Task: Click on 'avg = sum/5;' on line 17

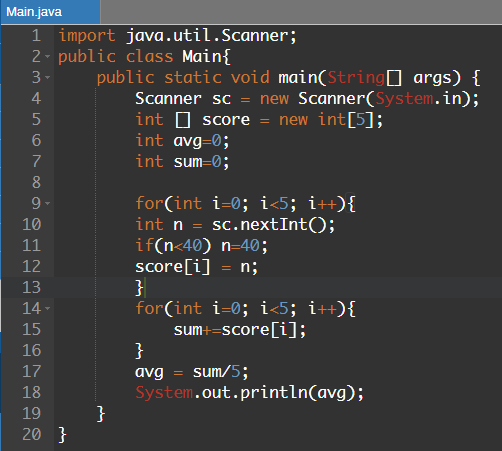Action: pos(192,372)
